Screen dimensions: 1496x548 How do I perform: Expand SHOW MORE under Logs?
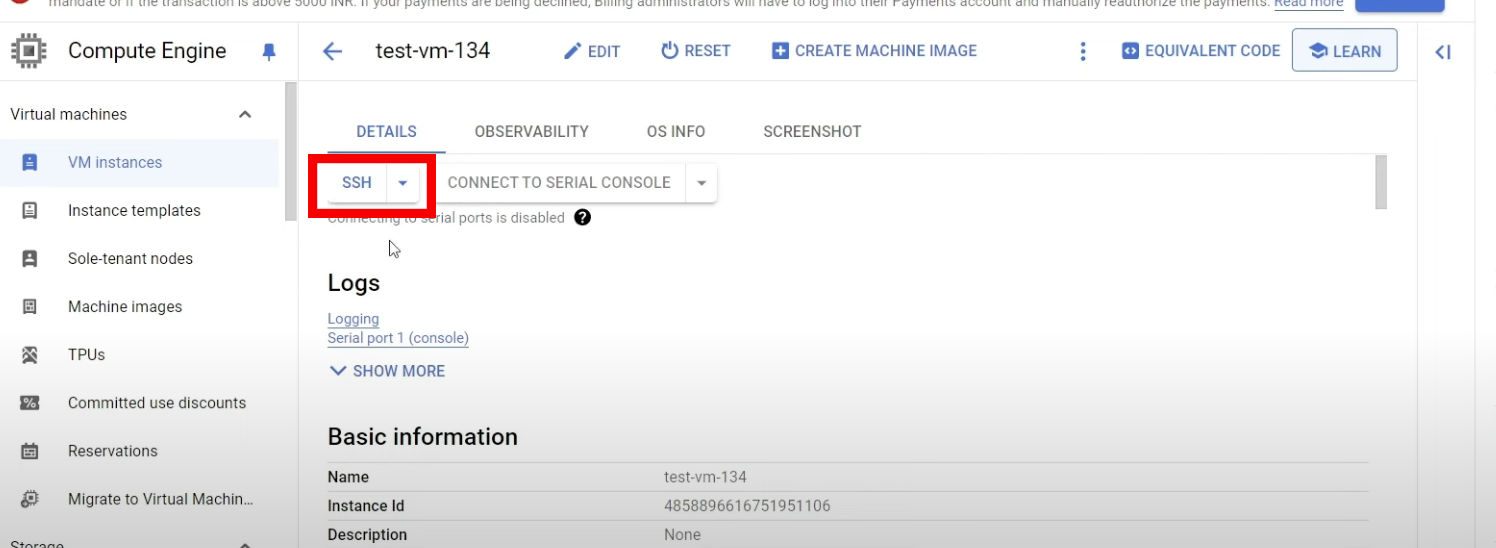387,371
